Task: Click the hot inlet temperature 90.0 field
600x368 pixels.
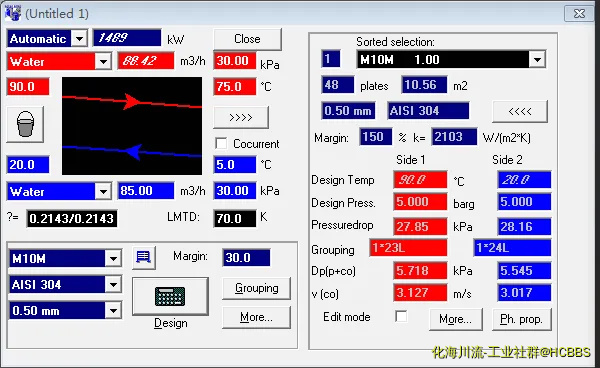Action: click(x=28, y=87)
